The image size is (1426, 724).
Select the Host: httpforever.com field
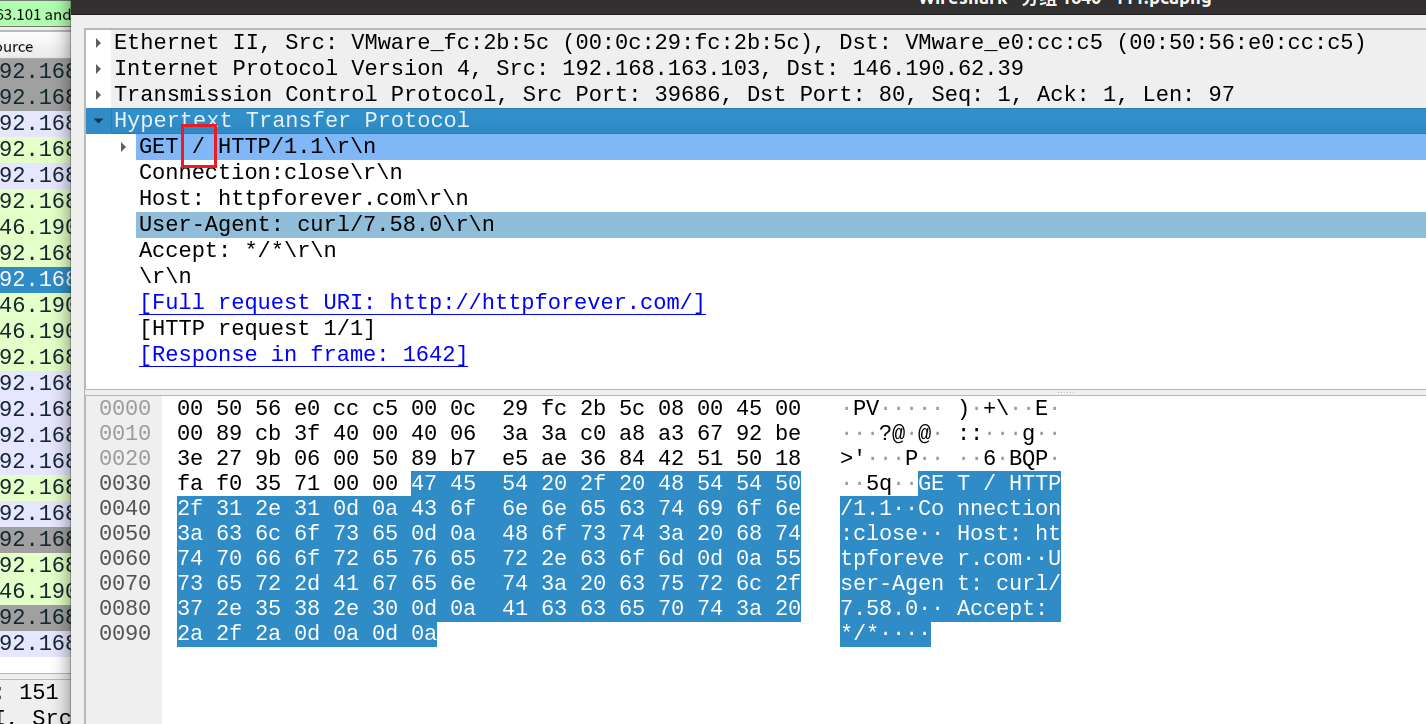click(x=303, y=199)
